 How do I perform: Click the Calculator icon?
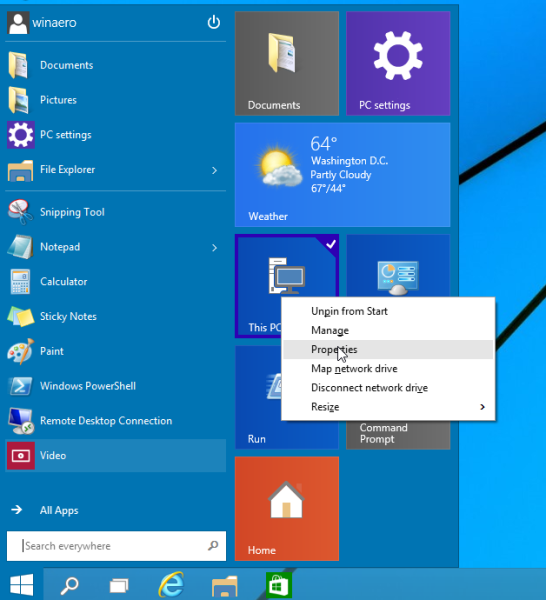tap(20, 282)
